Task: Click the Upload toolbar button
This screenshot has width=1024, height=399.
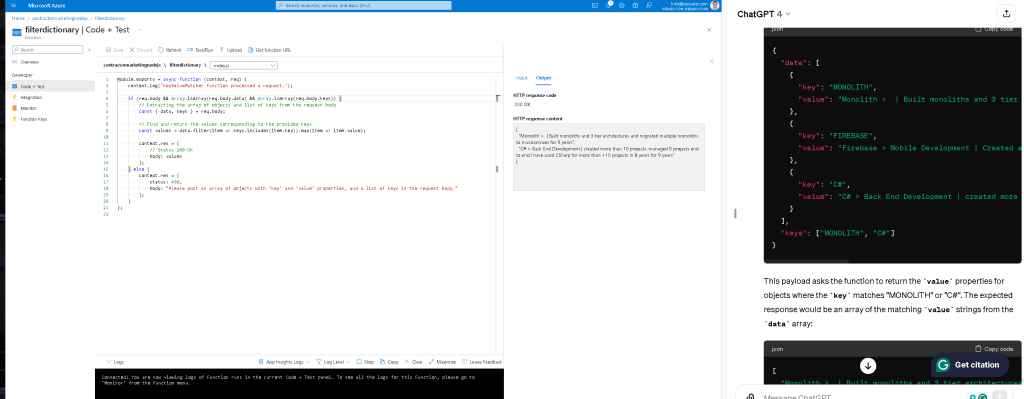Action: (x=231, y=50)
